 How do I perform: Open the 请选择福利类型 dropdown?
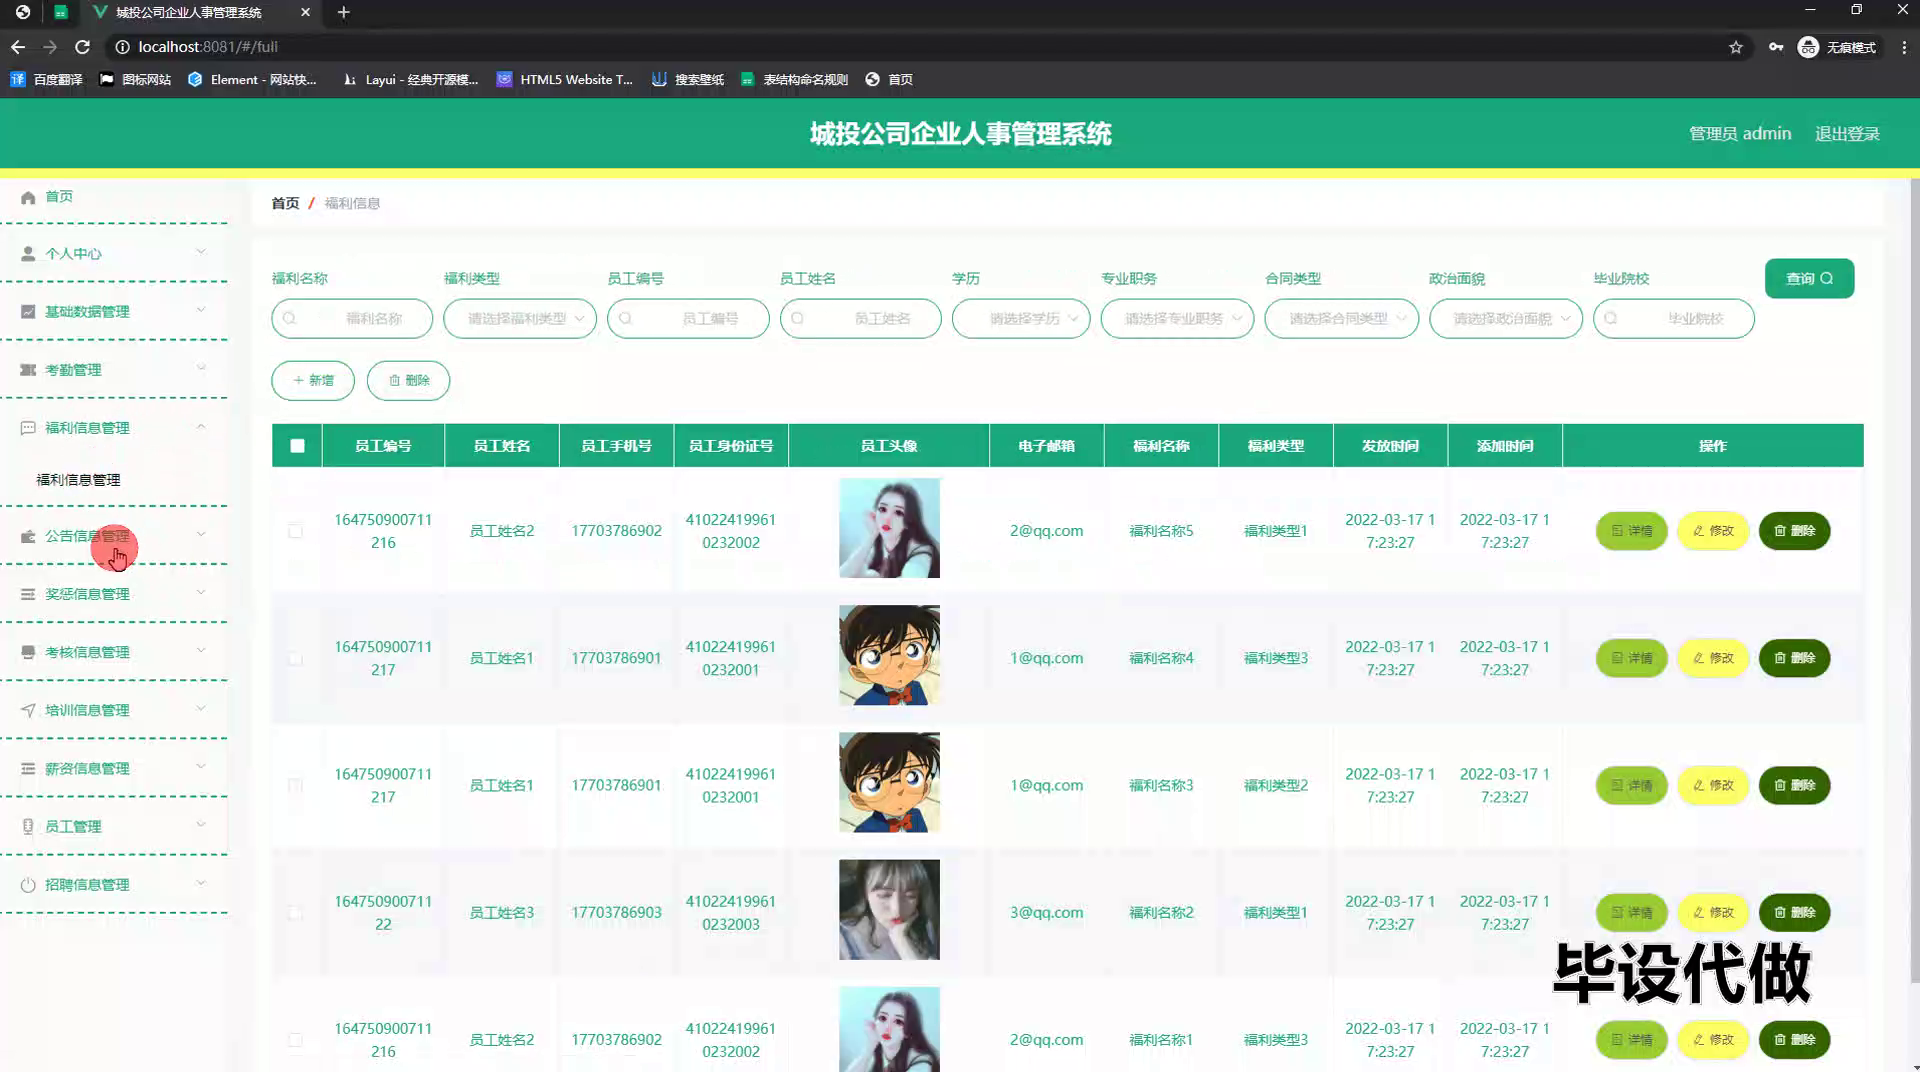[520, 319]
